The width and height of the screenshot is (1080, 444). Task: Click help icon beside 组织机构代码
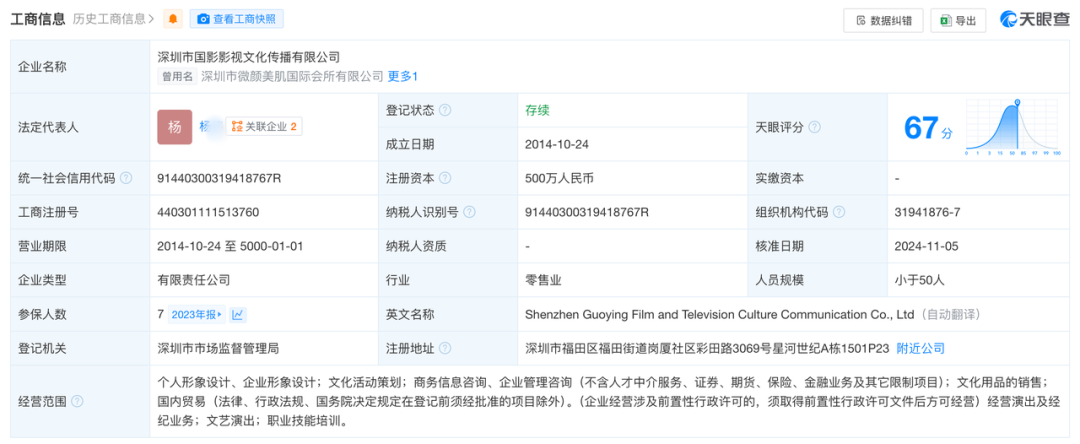839,212
